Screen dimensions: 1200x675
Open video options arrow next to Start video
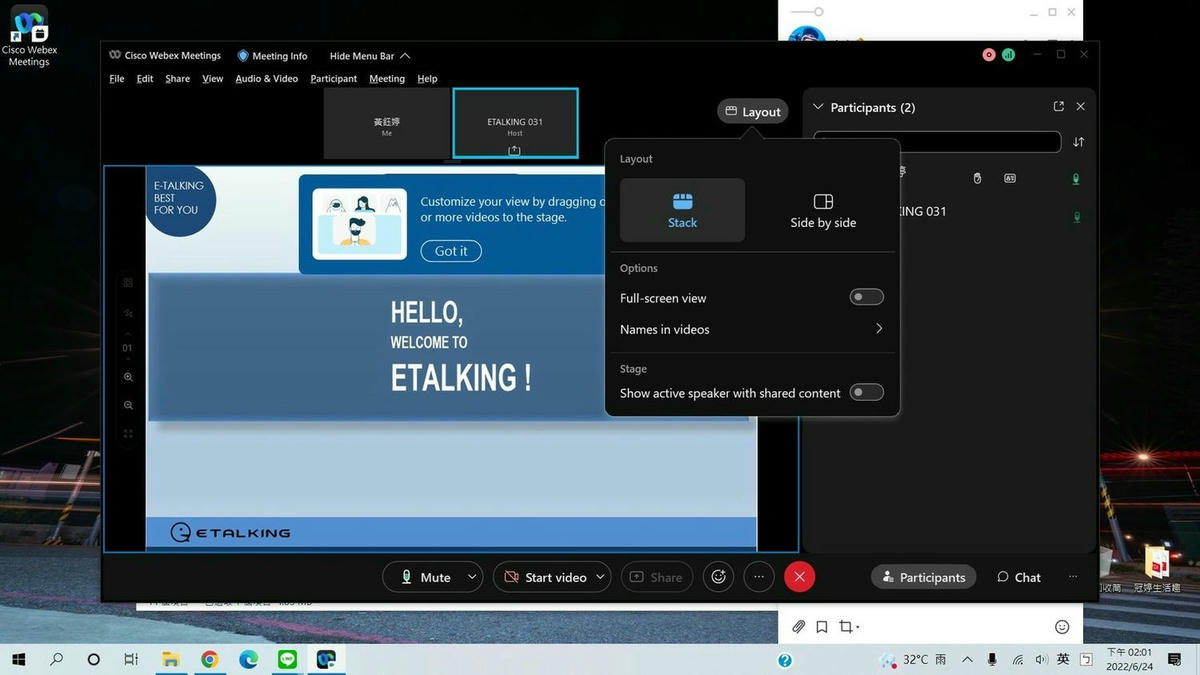pyautogui.click(x=600, y=577)
